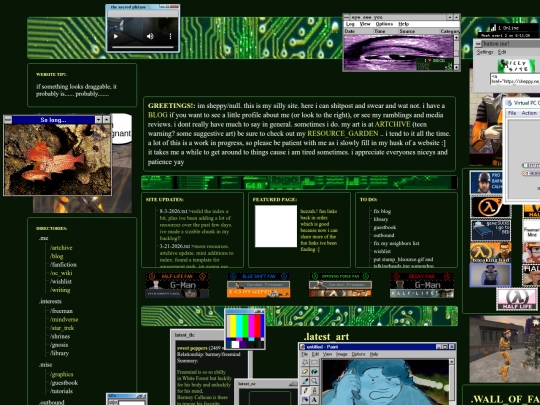Open the /graphics directory link
The height and width of the screenshot is (405, 540).
61,374
